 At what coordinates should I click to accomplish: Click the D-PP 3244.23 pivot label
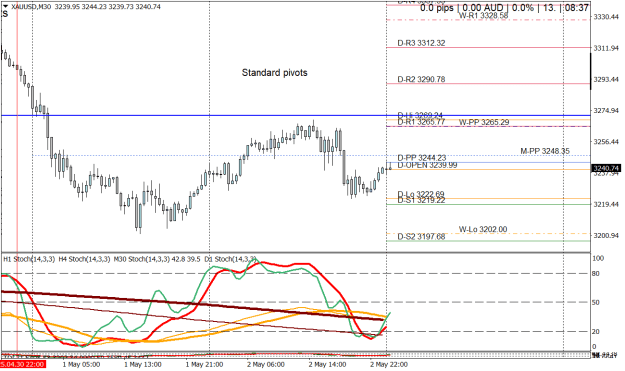pyautogui.click(x=422, y=158)
